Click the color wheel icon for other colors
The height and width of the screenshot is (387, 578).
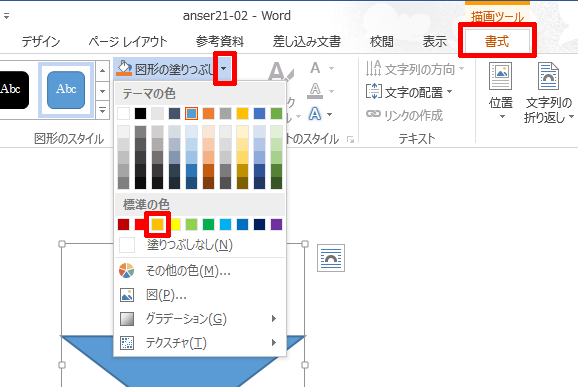[126, 271]
